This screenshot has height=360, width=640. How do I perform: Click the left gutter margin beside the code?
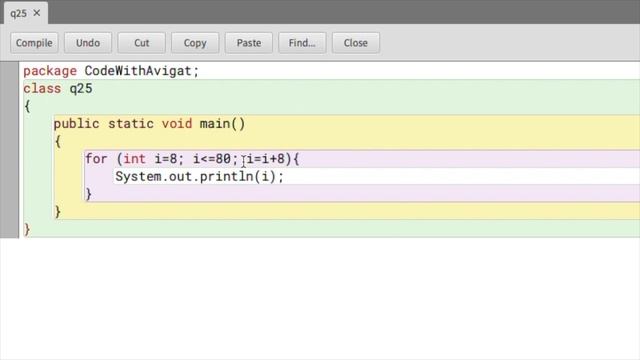(x=9, y=150)
